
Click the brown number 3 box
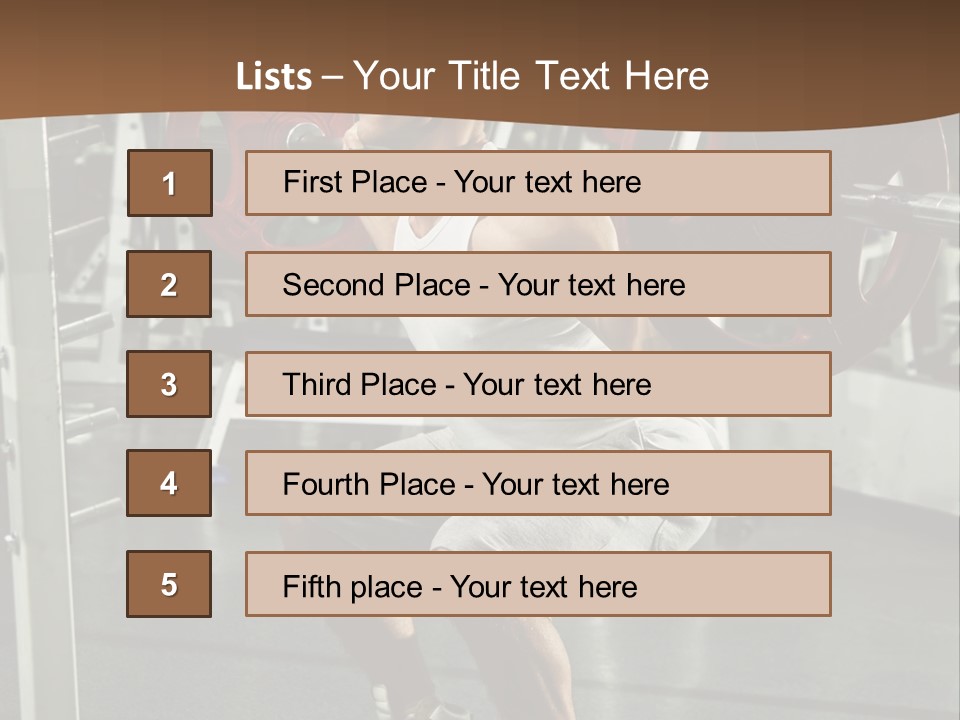point(169,384)
